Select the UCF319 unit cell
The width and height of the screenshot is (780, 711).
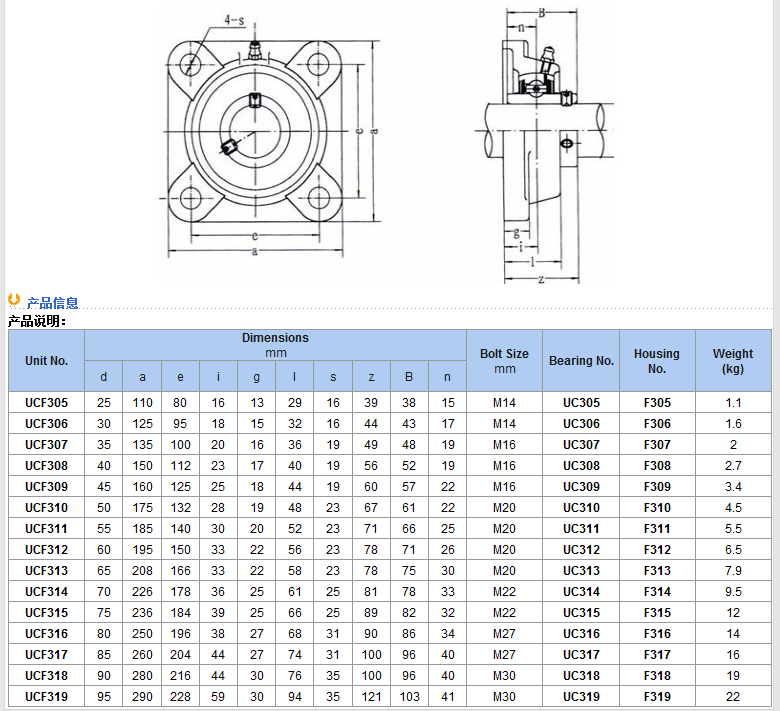46,697
